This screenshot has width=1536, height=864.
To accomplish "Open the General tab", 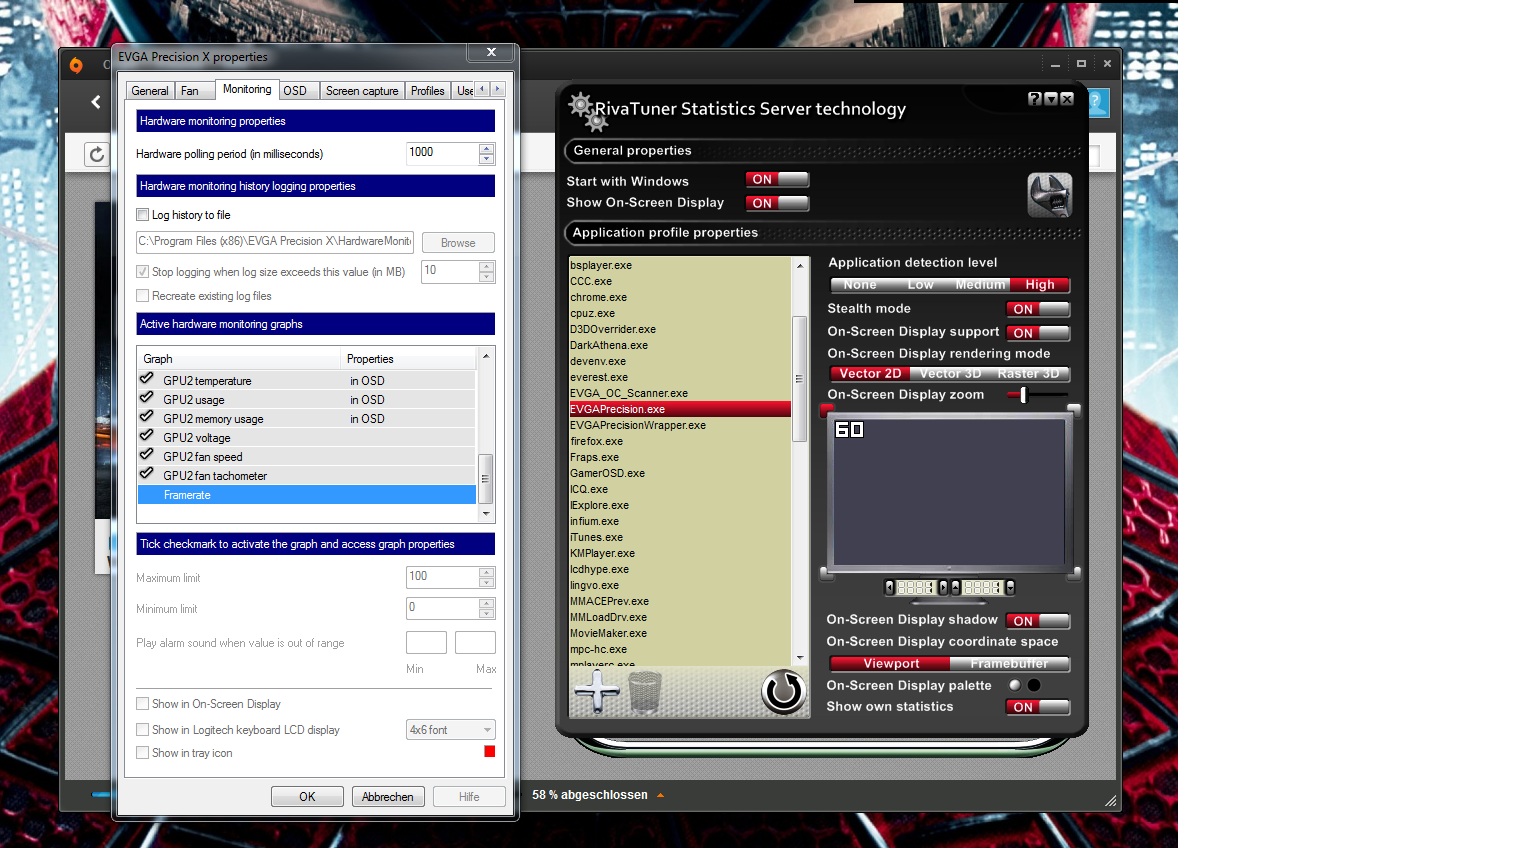I will (150, 91).
